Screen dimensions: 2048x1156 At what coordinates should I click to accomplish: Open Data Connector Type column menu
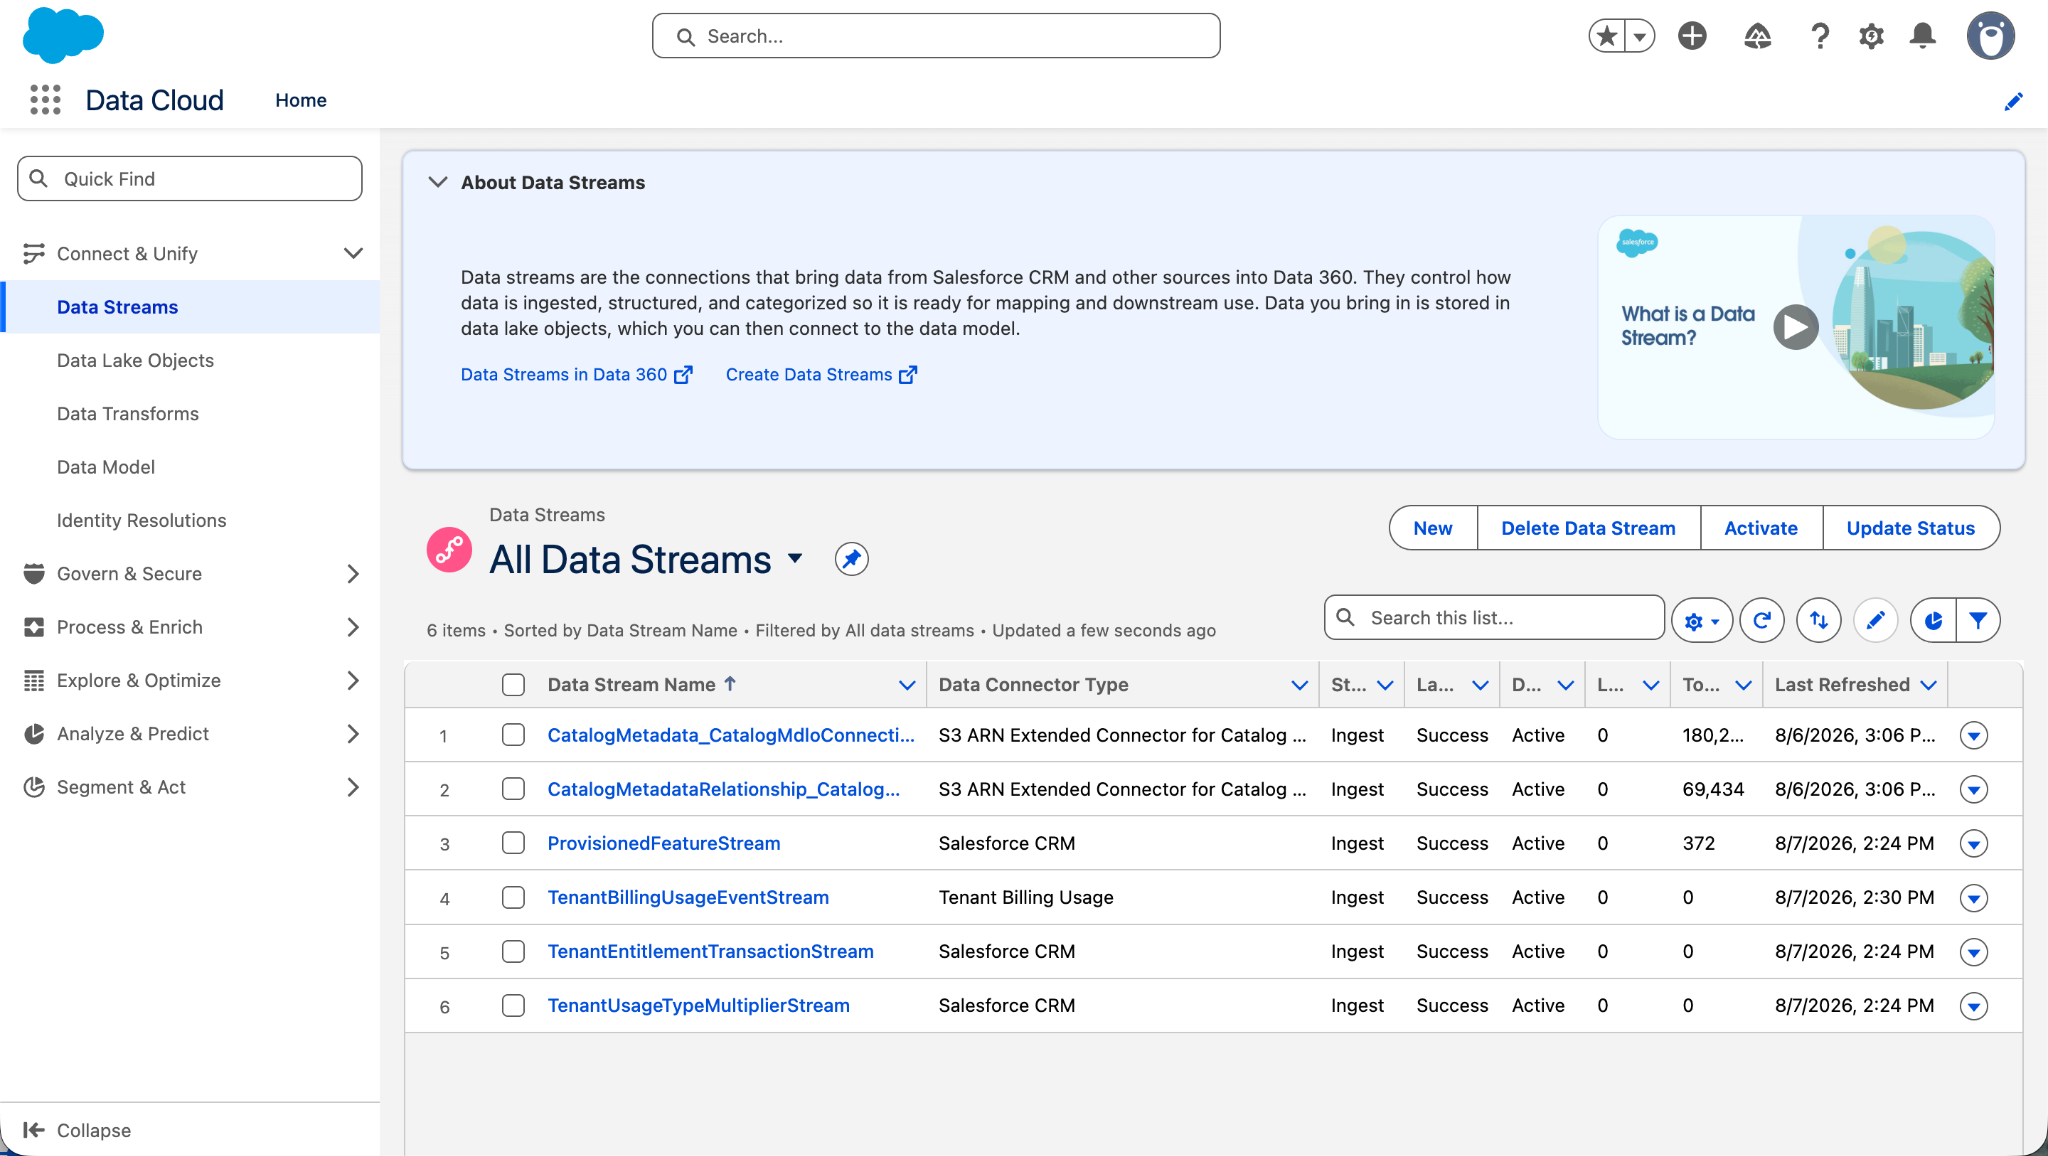[1299, 685]
